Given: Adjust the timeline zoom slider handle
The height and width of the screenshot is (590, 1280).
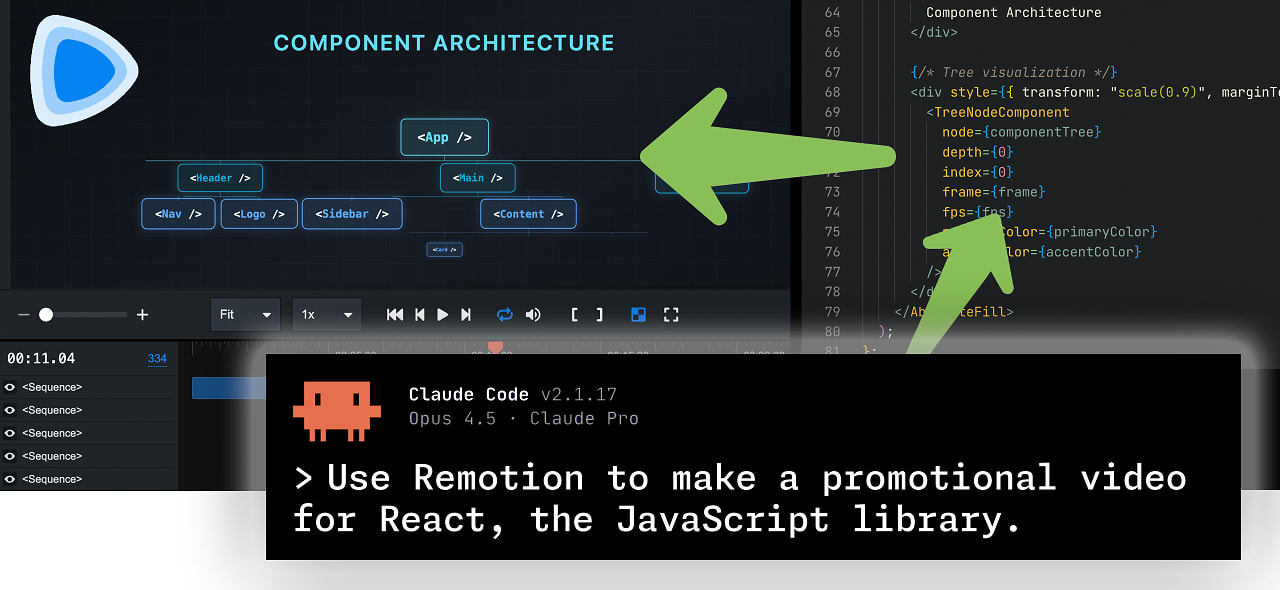Looking at the screenshot, I should point(46,314).
